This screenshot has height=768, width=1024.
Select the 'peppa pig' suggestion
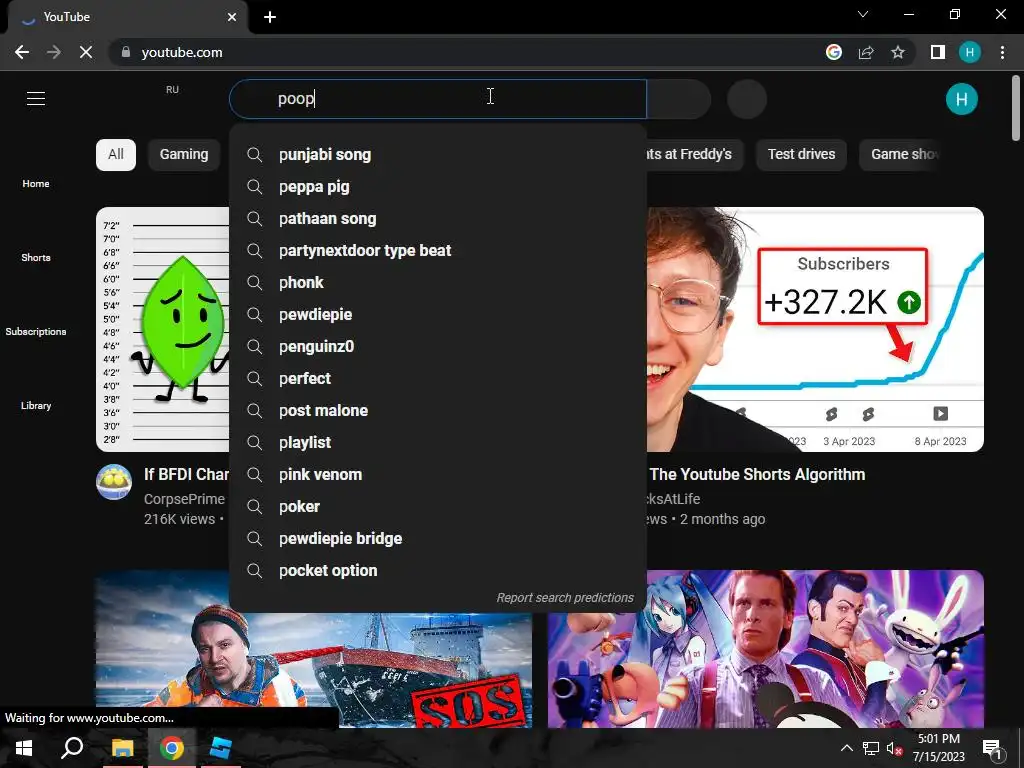coord(438,187)
